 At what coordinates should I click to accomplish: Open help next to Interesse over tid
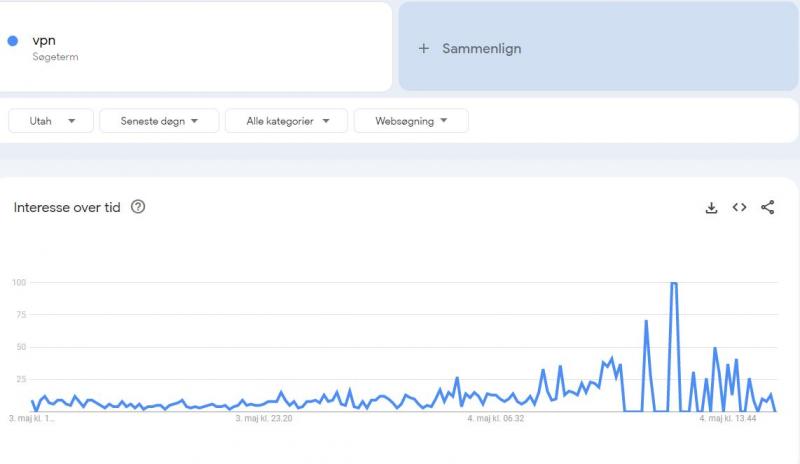tap(138, 207)
